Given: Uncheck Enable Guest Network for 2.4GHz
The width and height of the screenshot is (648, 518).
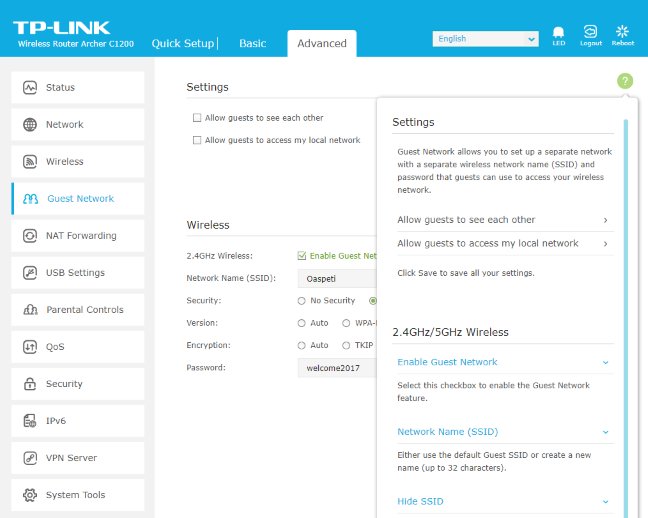Looking at the screenshot, I should coord(302,255).
